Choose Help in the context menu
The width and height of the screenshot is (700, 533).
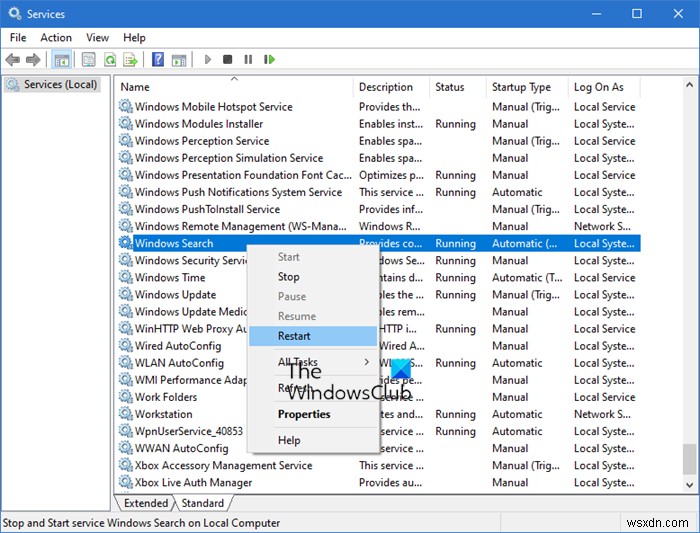click(x=312, y=440)
